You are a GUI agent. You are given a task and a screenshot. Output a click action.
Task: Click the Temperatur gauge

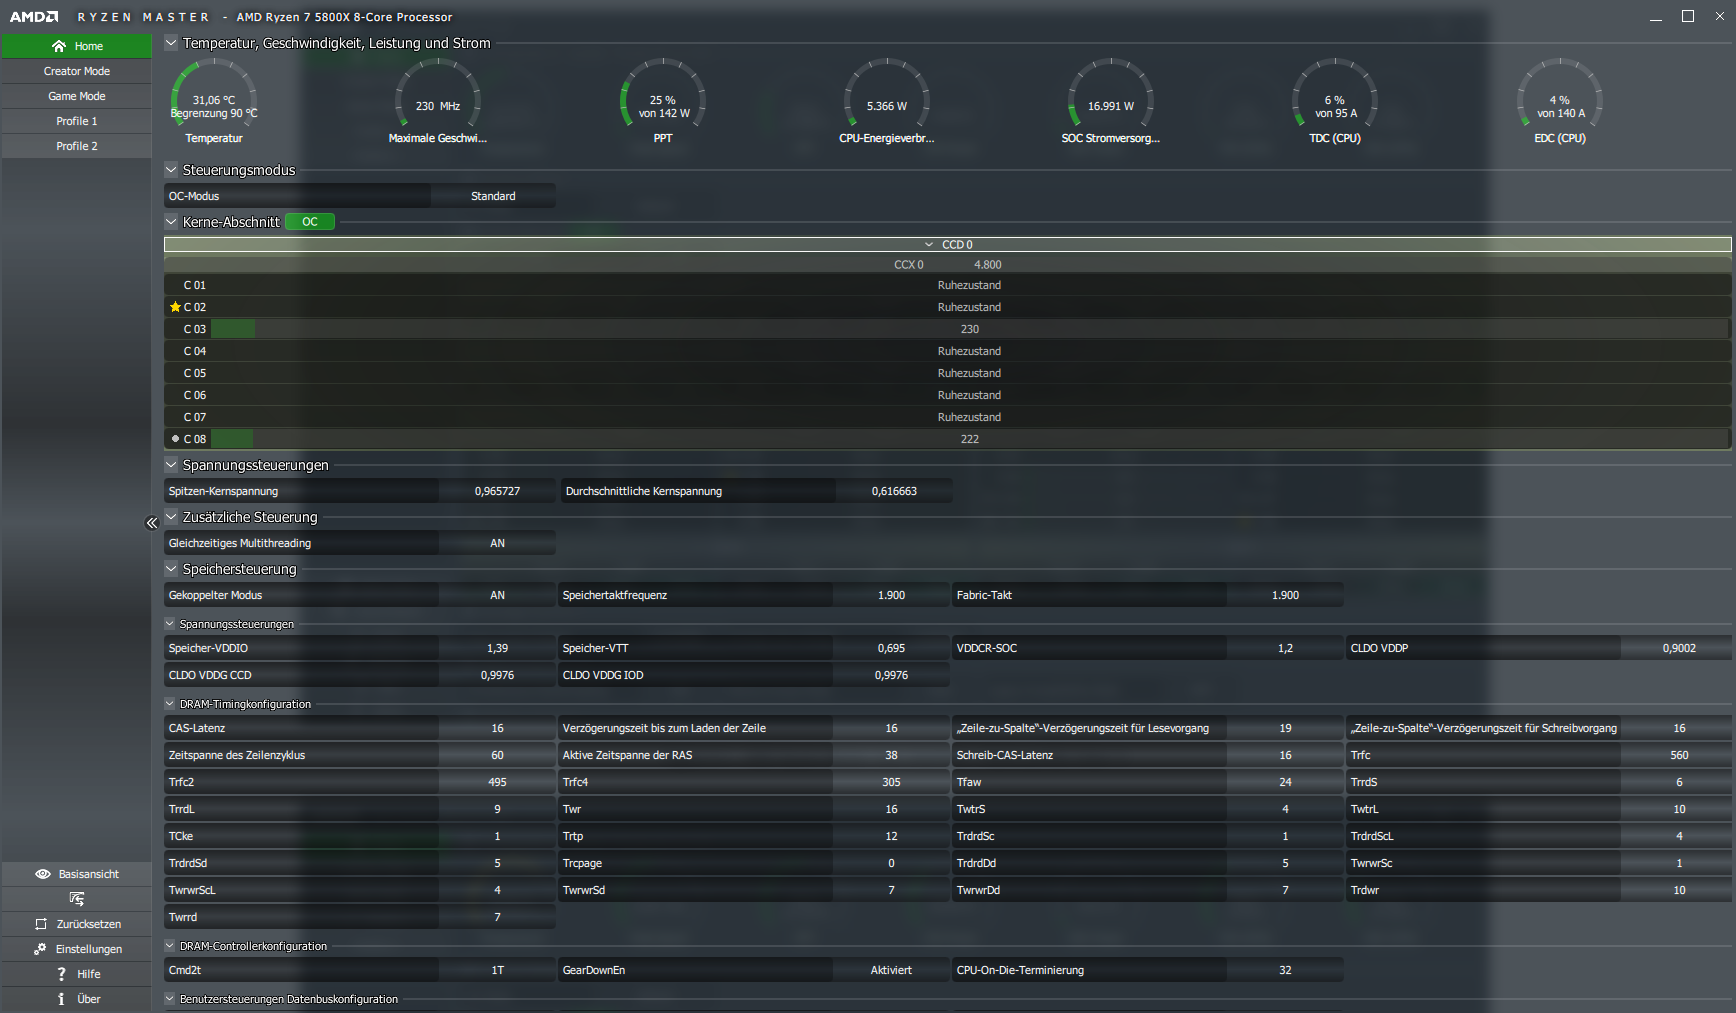click(x=214, y=102)
